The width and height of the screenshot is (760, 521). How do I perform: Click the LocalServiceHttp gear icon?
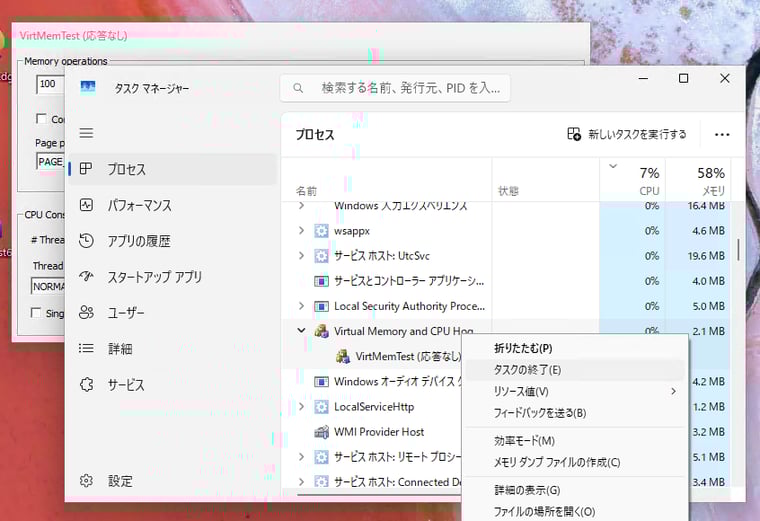click(x=321, y=407)
